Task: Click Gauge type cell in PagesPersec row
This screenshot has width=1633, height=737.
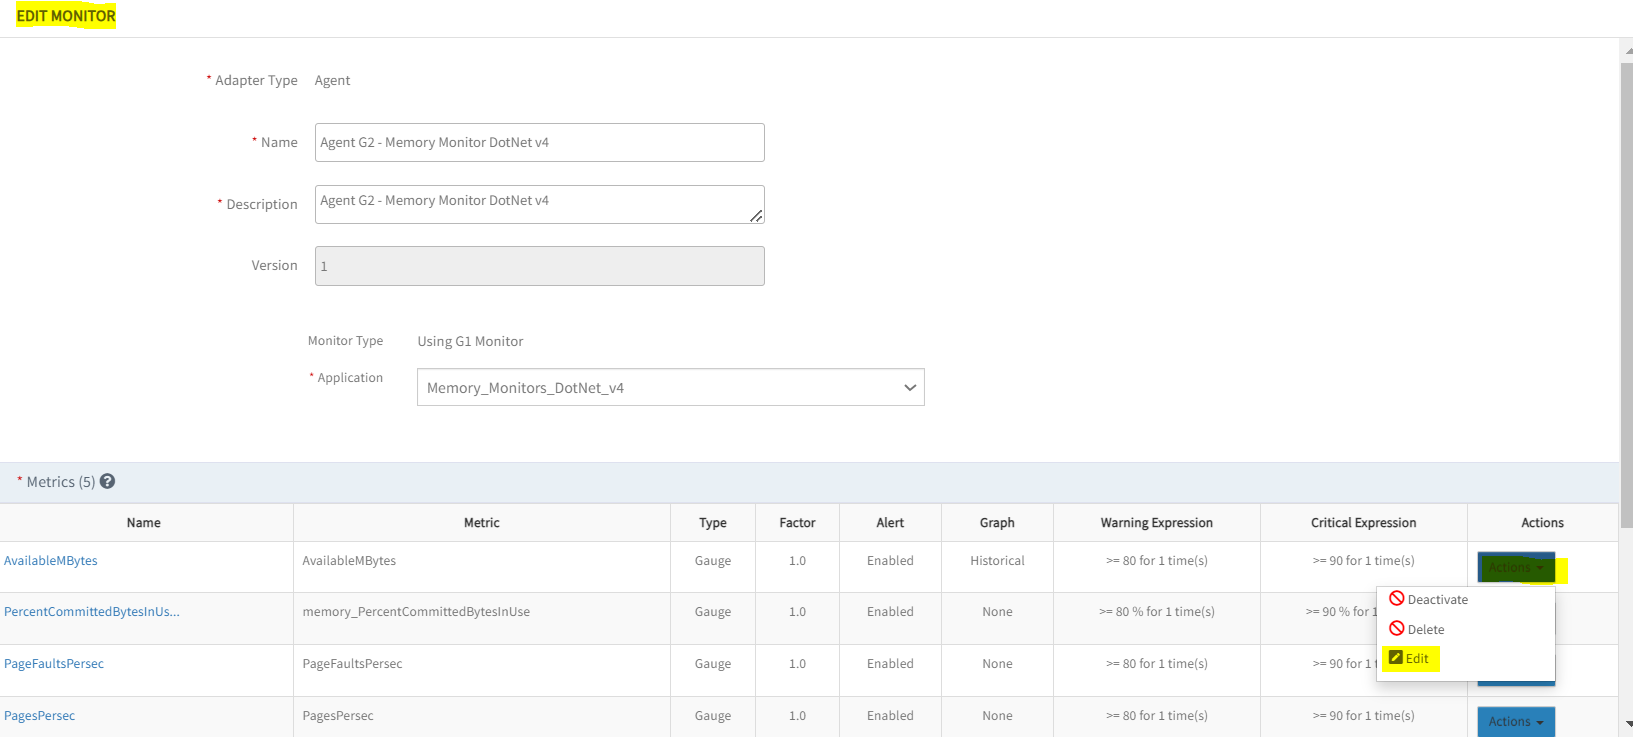Action: pos(713,716)
